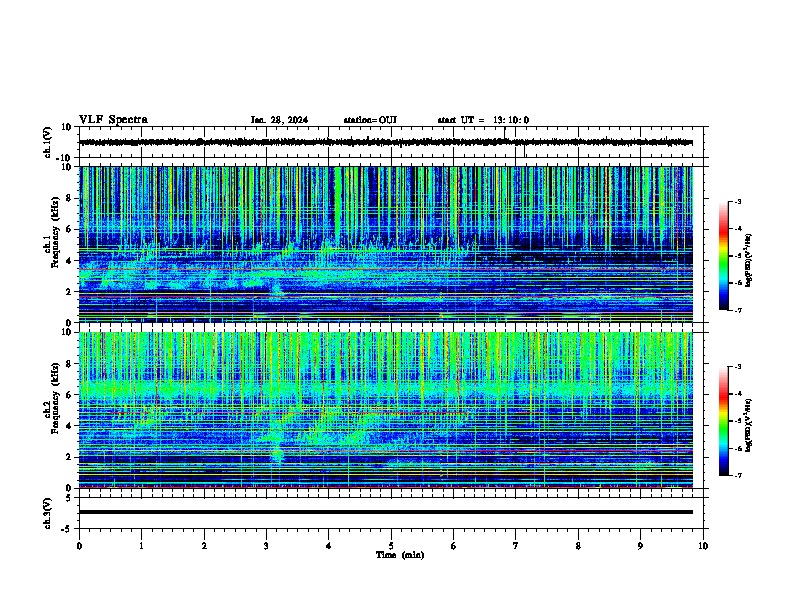Click the ch.1 colorbar "-3" tick label
Image resolution: width=792 pixels, height=612 pixels.
coord(737,201)
